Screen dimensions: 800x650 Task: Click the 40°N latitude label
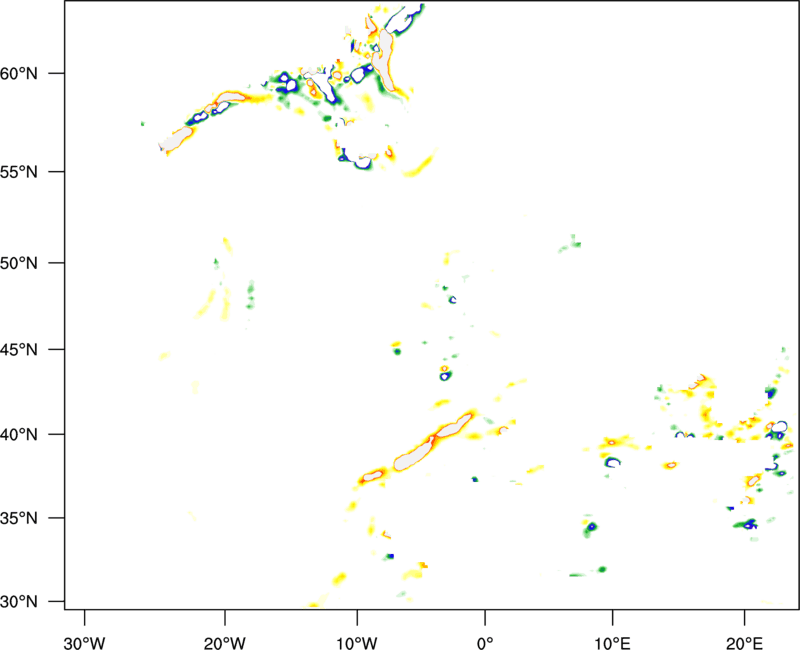tap(19, 435)
